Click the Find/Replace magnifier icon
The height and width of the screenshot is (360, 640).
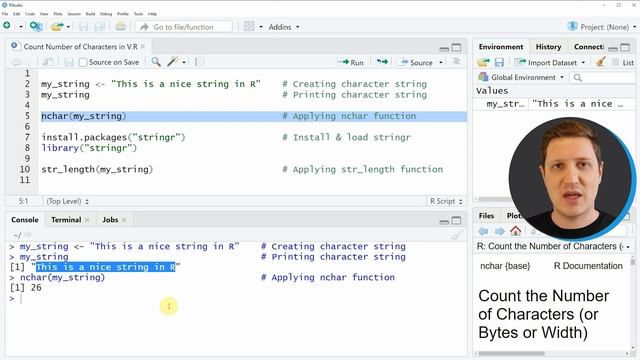[x=156, y=62]
